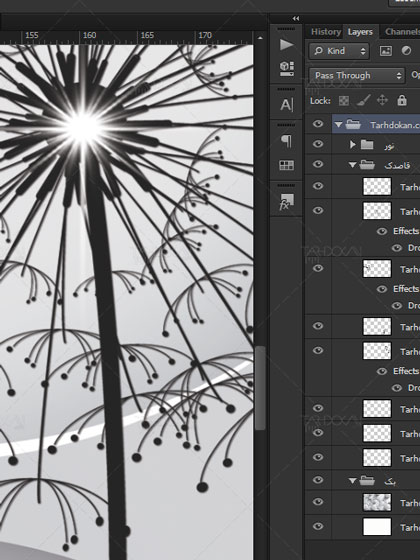
Task: Open the 3D cube panel icon
Action: point(286,68)
